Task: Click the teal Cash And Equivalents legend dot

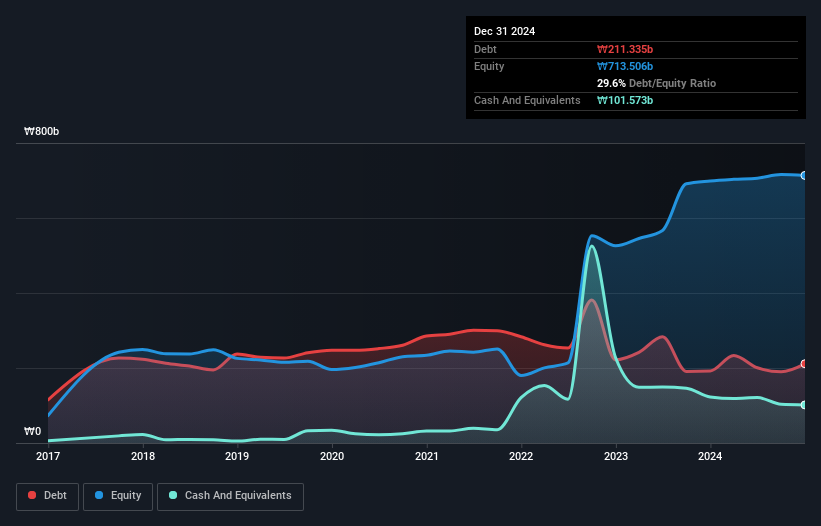Action: pos(173,495)
